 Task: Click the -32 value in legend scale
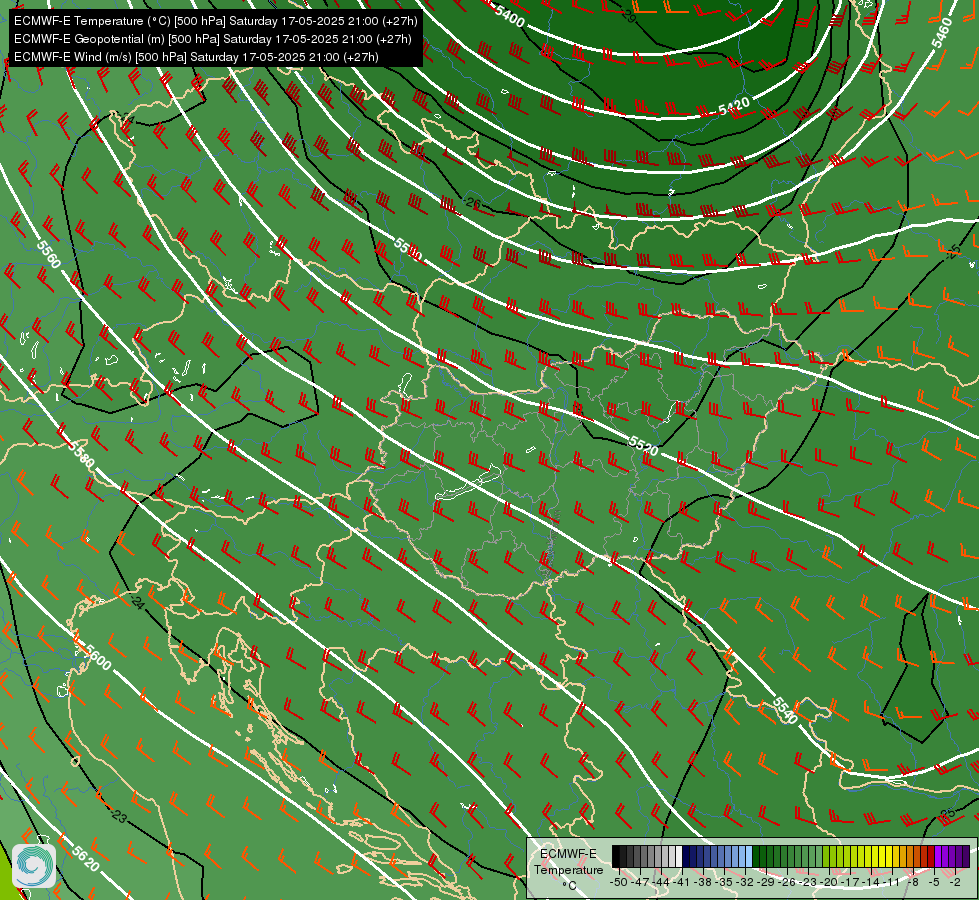click(x=745, y=882)
